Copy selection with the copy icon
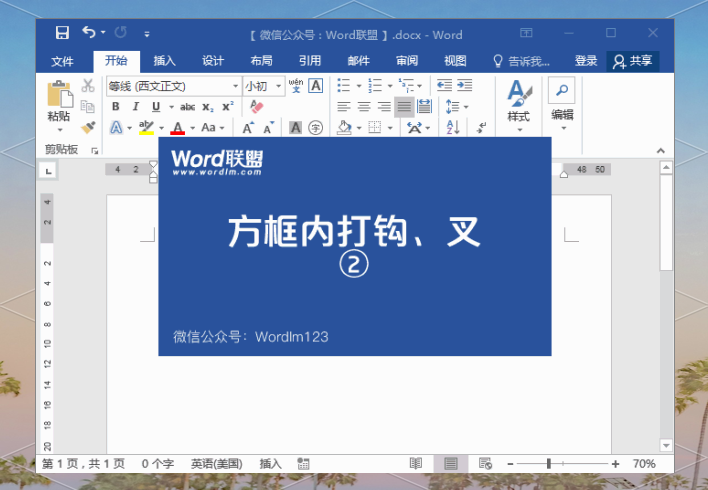This screenshot has width=708, height=490. (88, 107)
